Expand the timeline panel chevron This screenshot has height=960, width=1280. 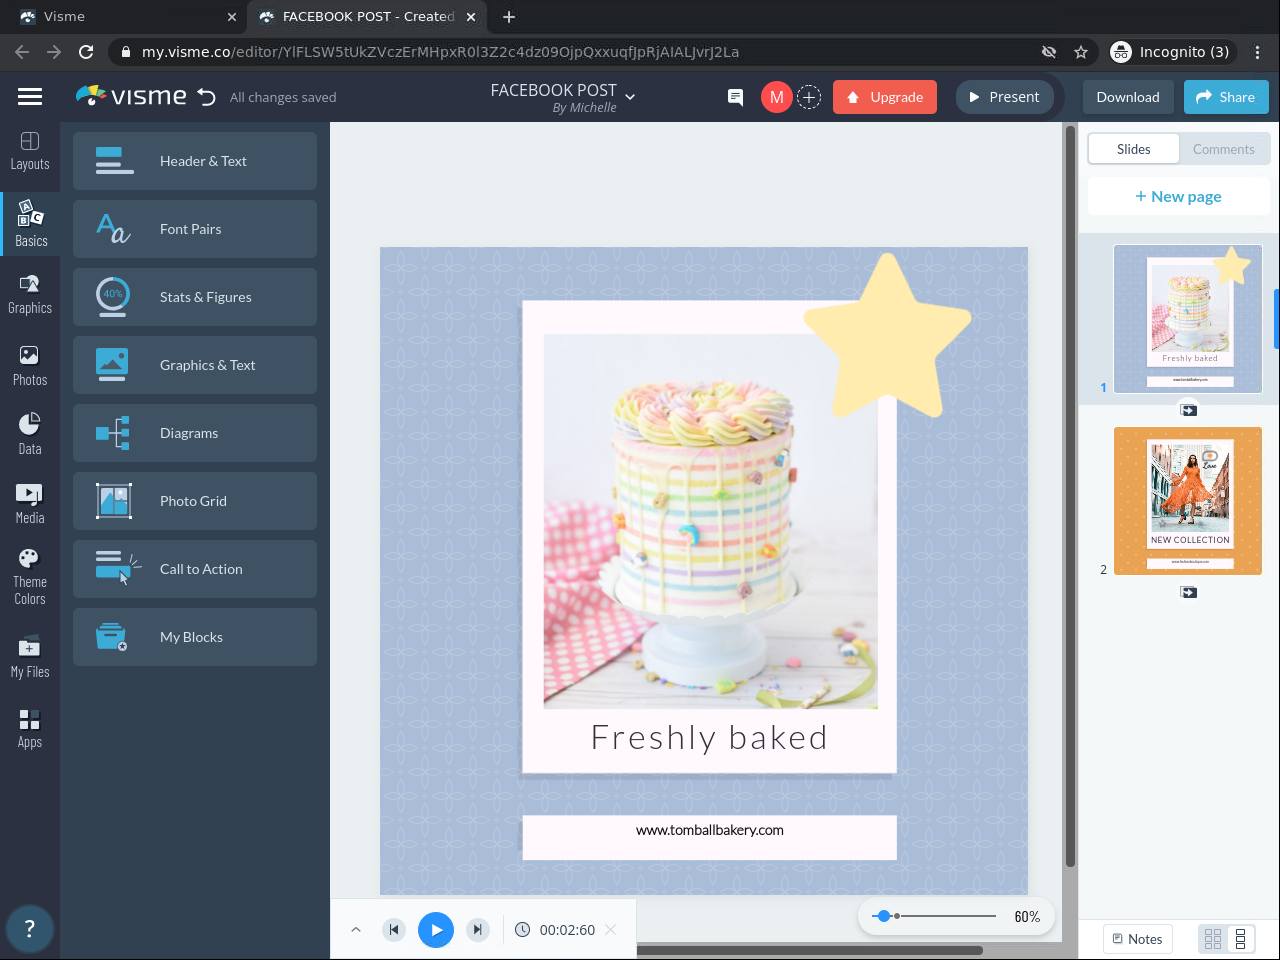[356, 930]
